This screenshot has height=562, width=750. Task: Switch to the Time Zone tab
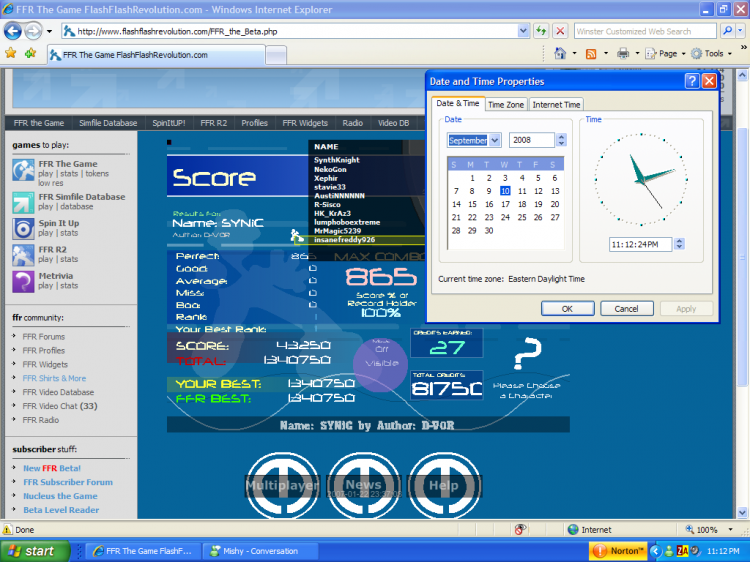[506, 104]
